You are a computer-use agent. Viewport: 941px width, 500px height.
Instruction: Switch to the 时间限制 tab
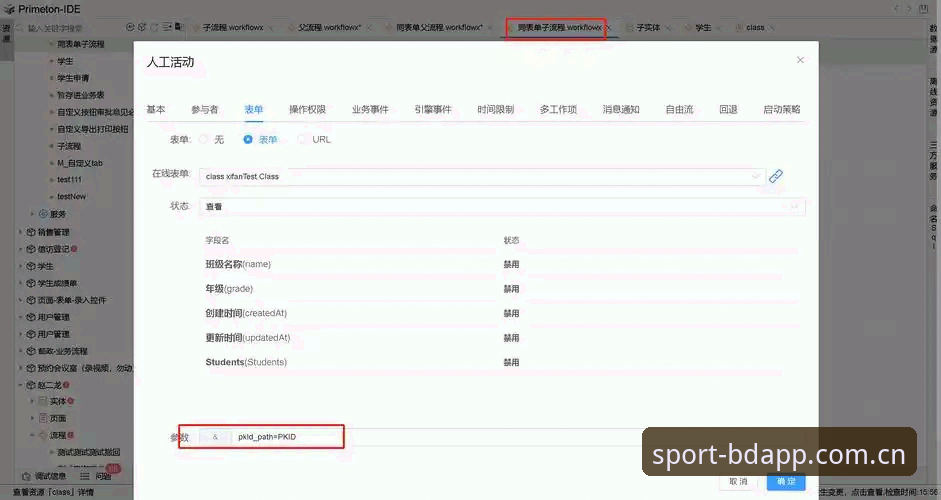click(496, 109)
